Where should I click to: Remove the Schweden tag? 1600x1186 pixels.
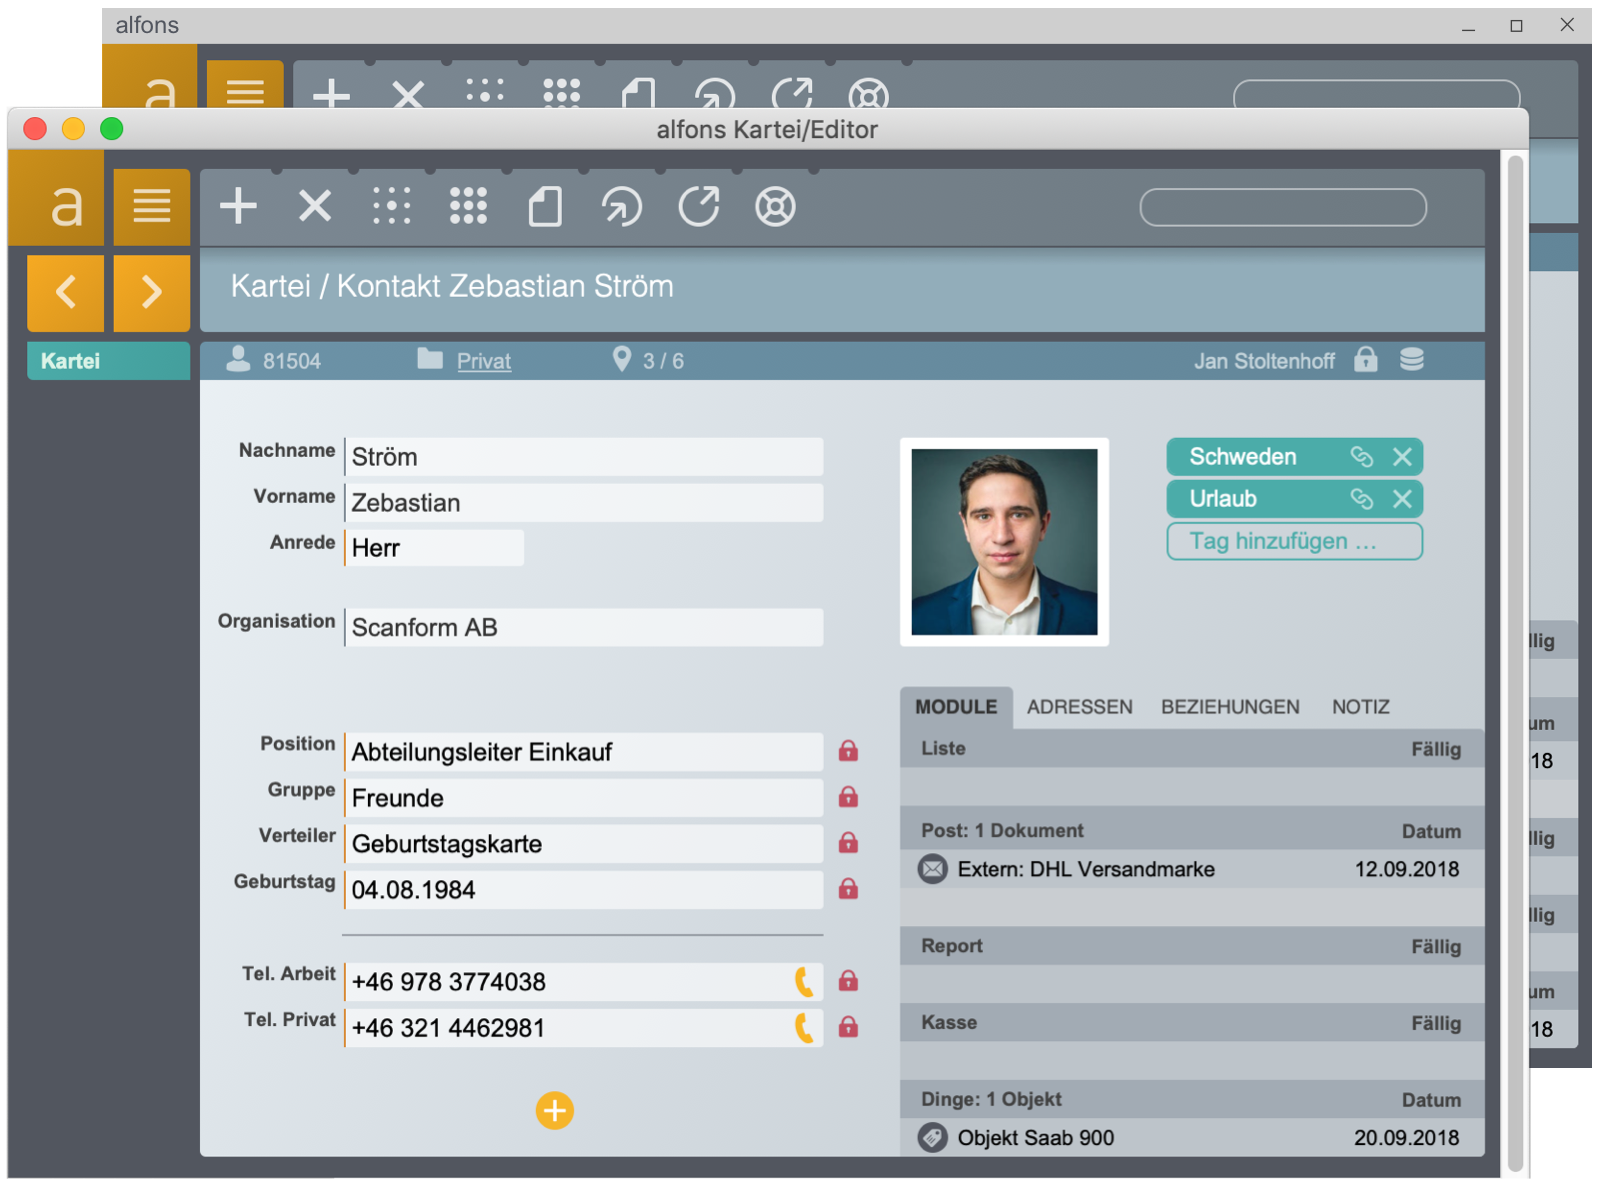1403,457
